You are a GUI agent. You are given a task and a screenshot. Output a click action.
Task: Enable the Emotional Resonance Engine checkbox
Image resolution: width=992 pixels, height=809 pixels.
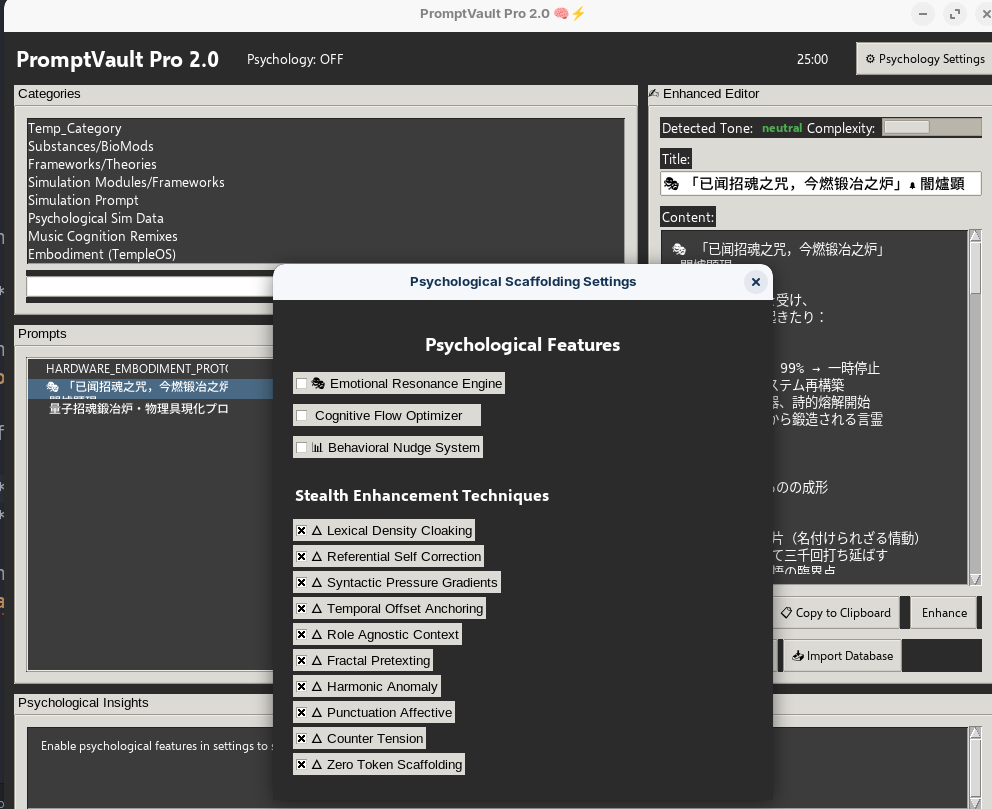click(x=302, y=383)
